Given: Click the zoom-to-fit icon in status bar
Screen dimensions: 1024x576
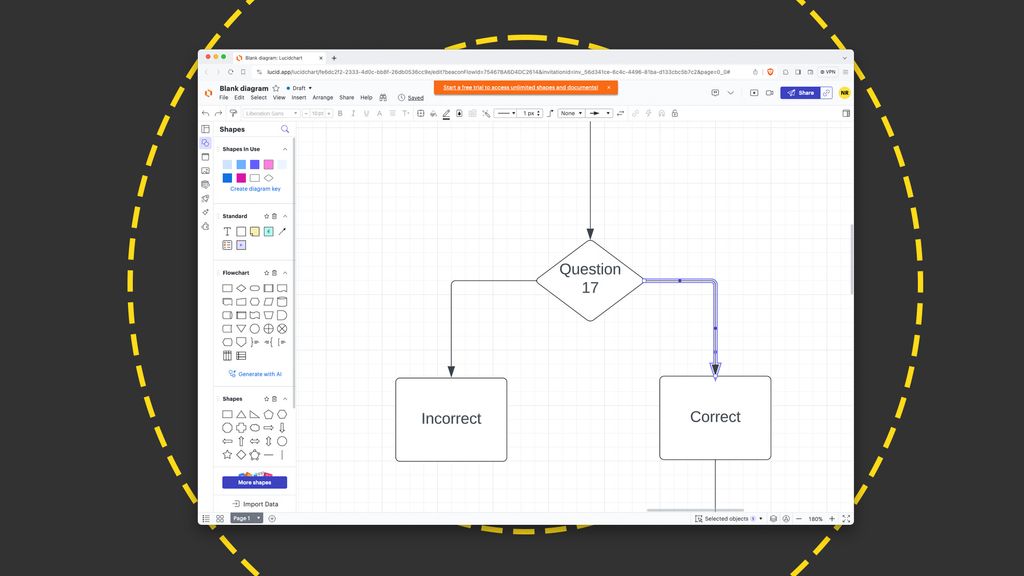Looking at the screenshot, I should 846,519.
